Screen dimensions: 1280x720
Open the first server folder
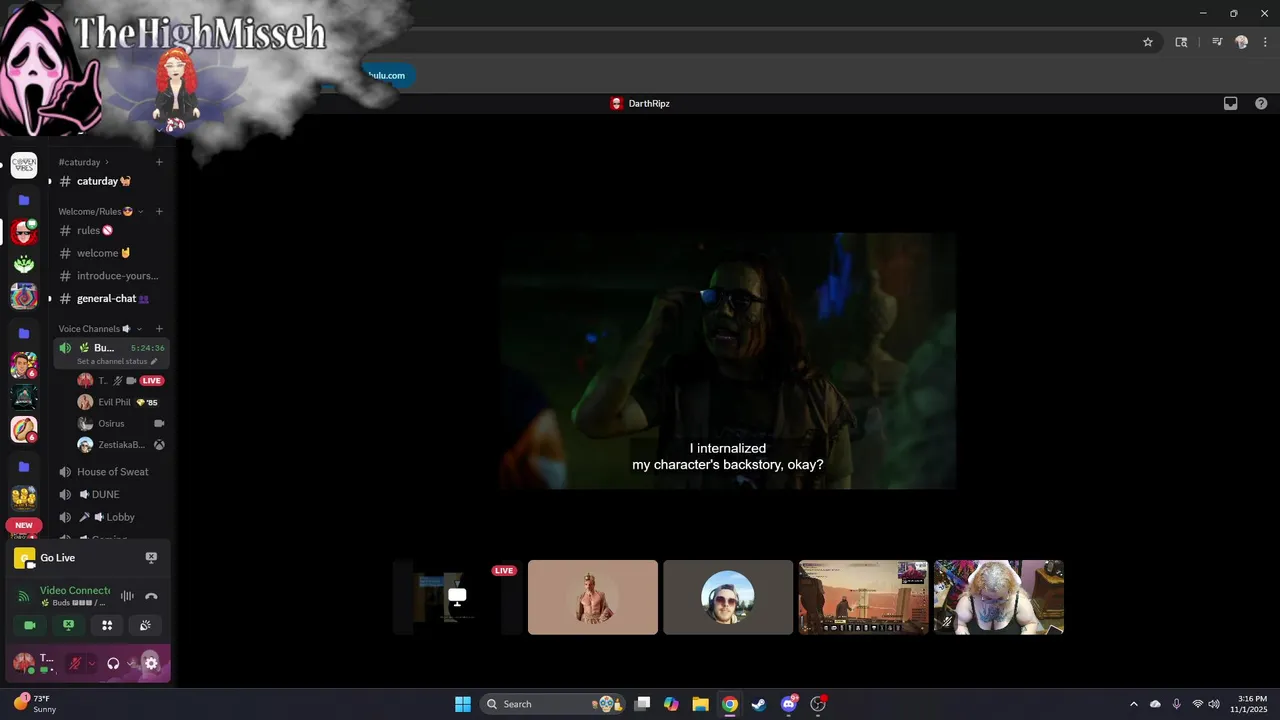[24, 200]
